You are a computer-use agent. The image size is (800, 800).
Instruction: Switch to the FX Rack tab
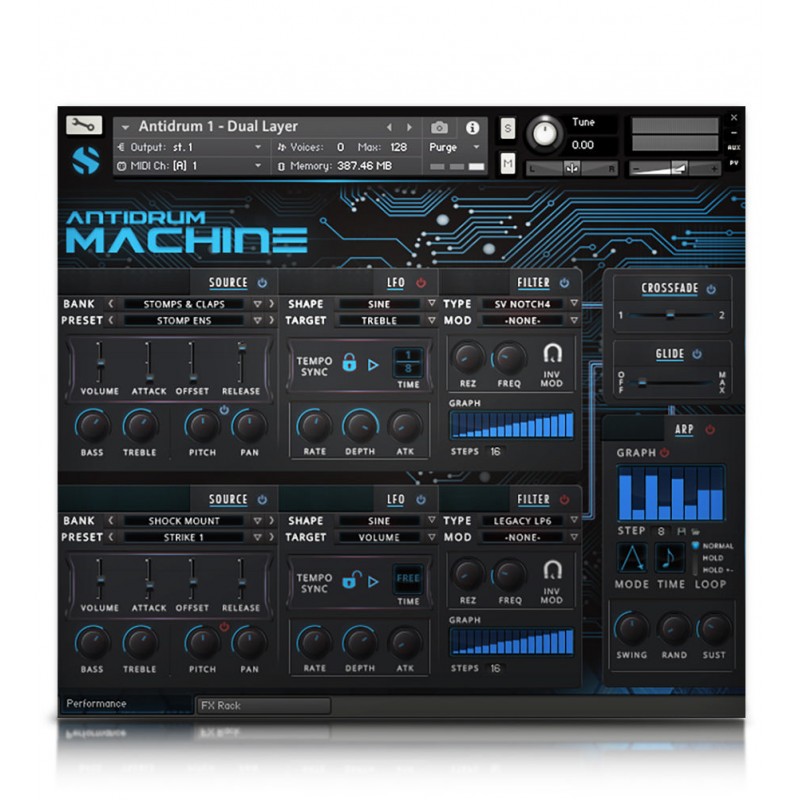tap(263, 706)
